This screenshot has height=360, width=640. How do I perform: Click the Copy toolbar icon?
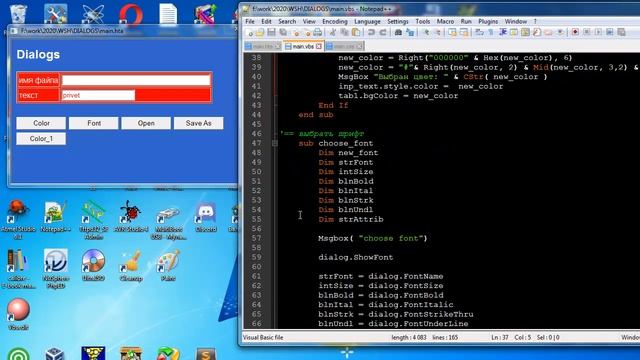344,32
